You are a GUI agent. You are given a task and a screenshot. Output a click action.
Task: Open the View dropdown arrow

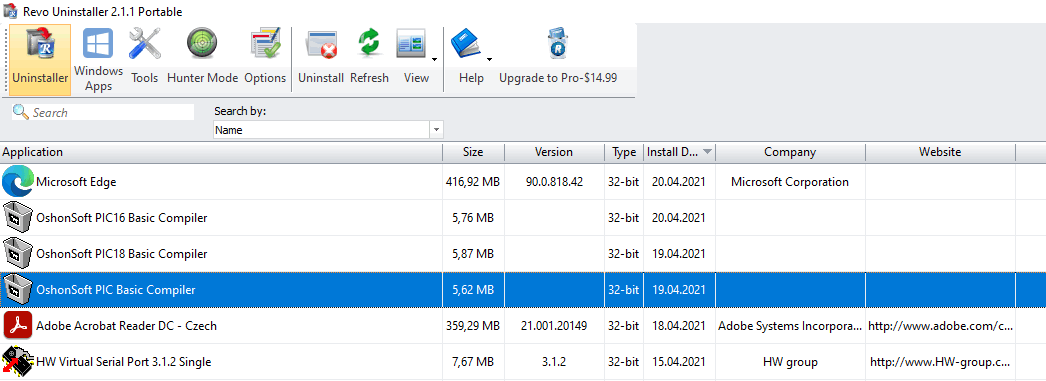434,60
